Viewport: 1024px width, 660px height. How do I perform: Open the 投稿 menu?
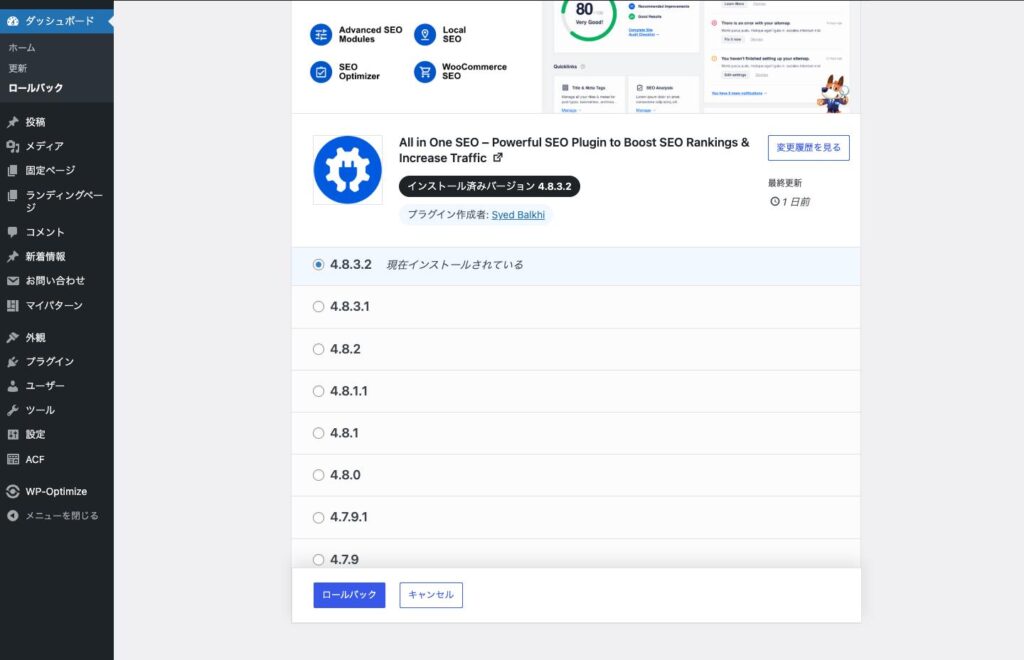[x=35, y=122]
